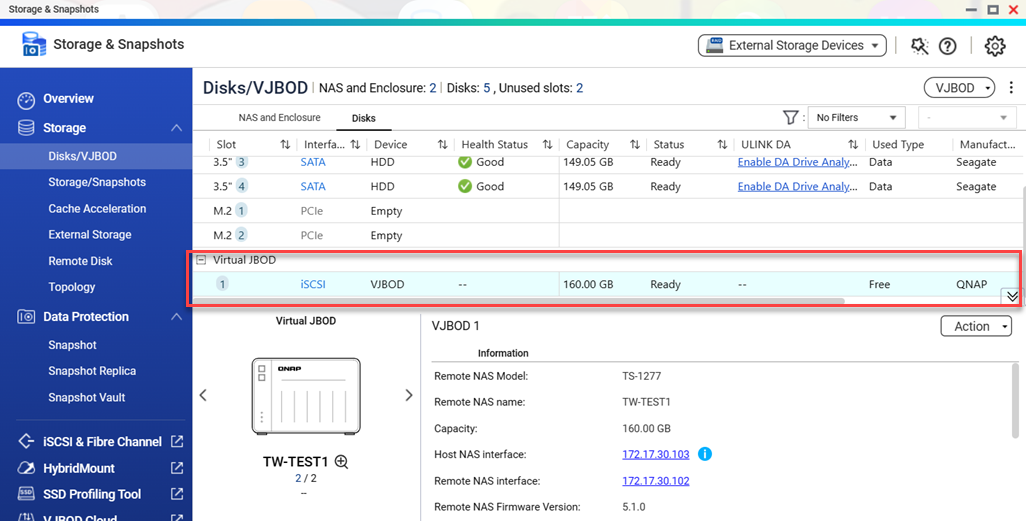Open the global settings gear icon

click(994, 46)
